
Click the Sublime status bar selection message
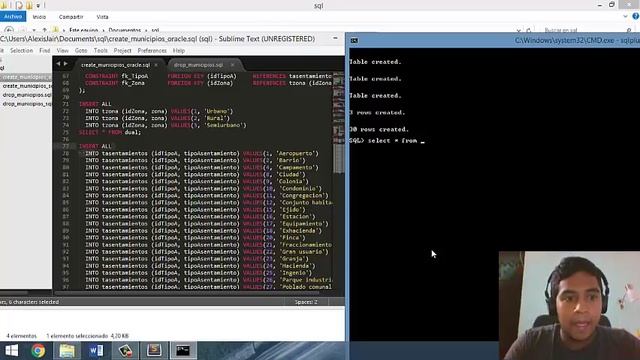point(29,302)
